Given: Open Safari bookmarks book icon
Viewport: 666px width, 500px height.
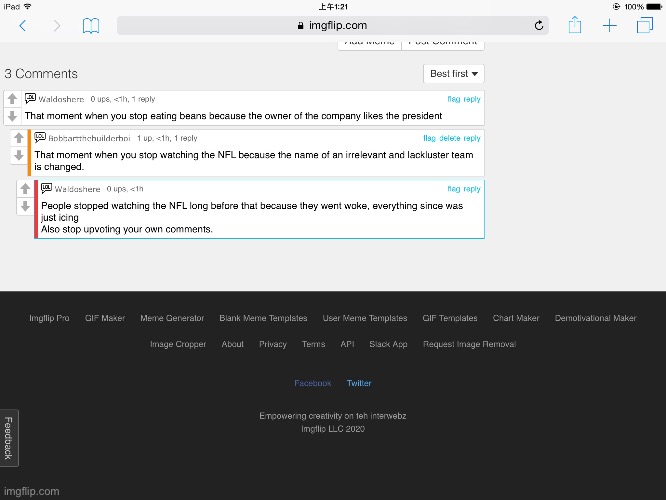Looking at the screenshot, I should click(x=91, y=26).
